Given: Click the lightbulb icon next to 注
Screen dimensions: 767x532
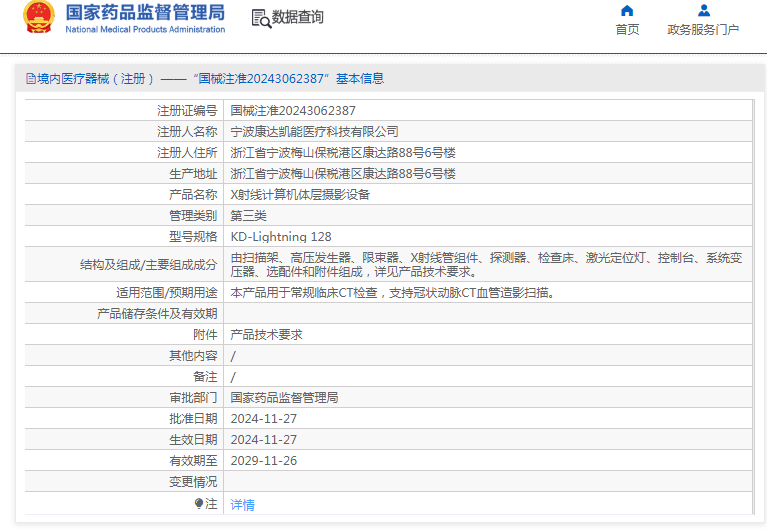Looking at the screenshot, I should (x=199, y=503).
